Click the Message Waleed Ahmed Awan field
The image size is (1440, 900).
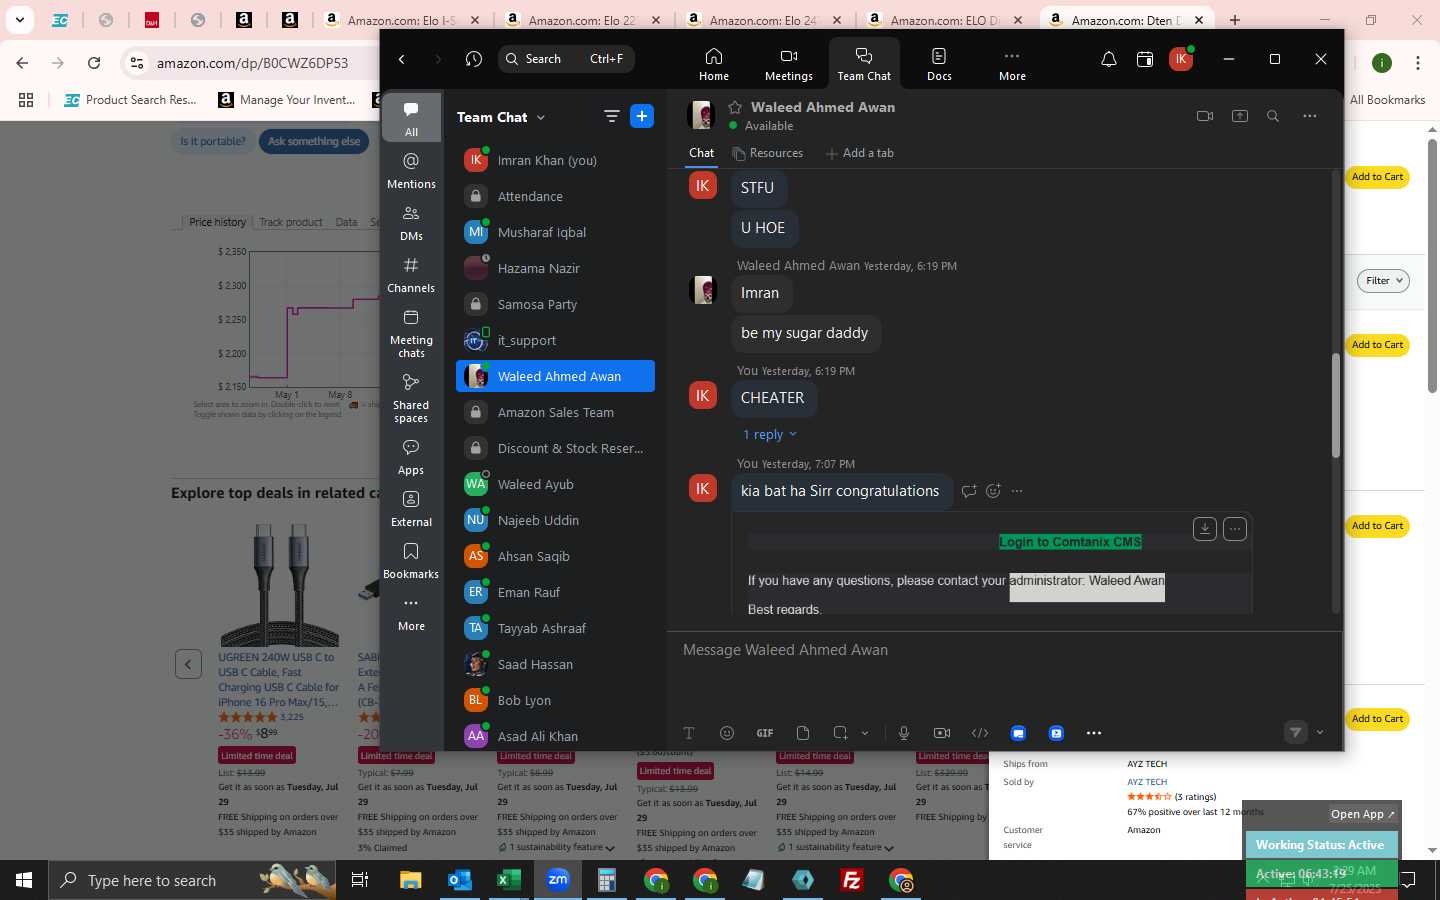point(1005,650)
